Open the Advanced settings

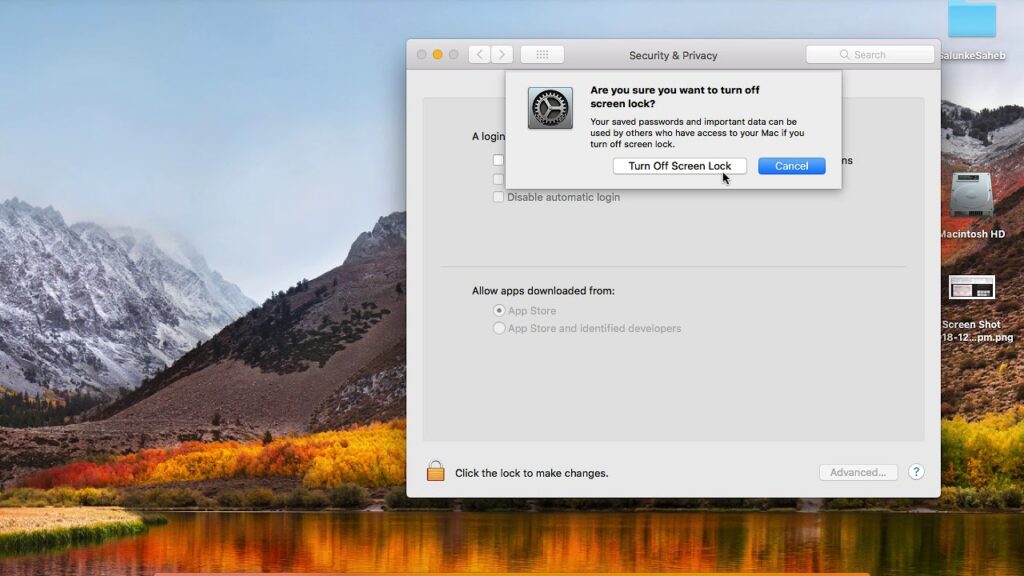[x=858, y=472]
